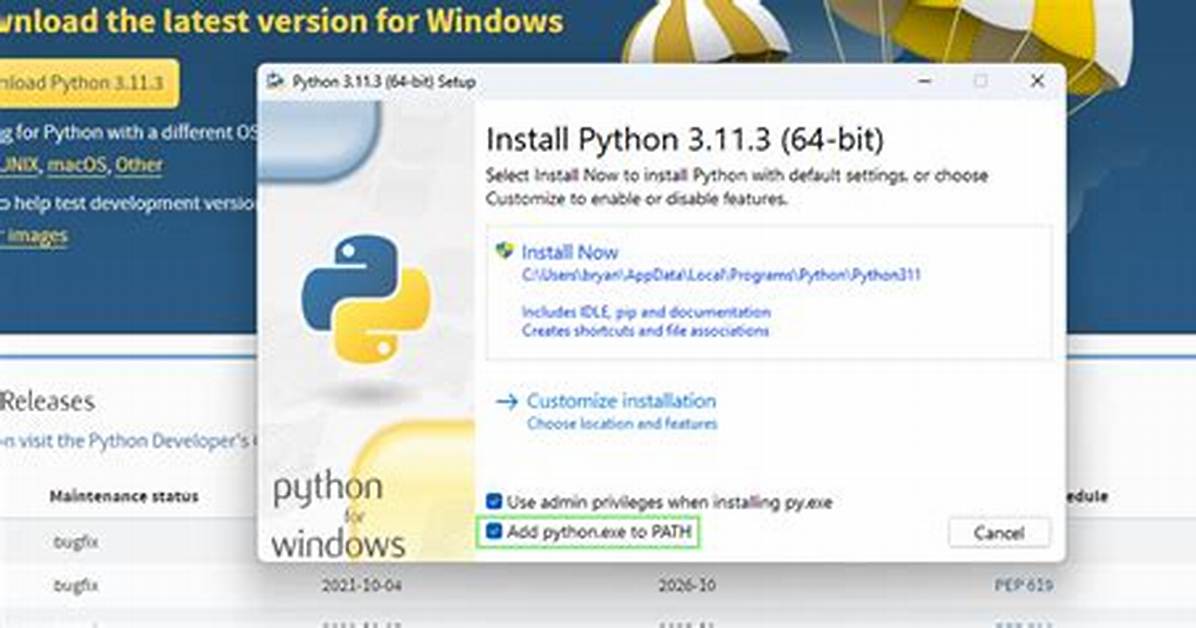Click 'Includes IDLE, pip and documentation' text
The width and height of the screenshot is (1196, 628).
point(646,312)
